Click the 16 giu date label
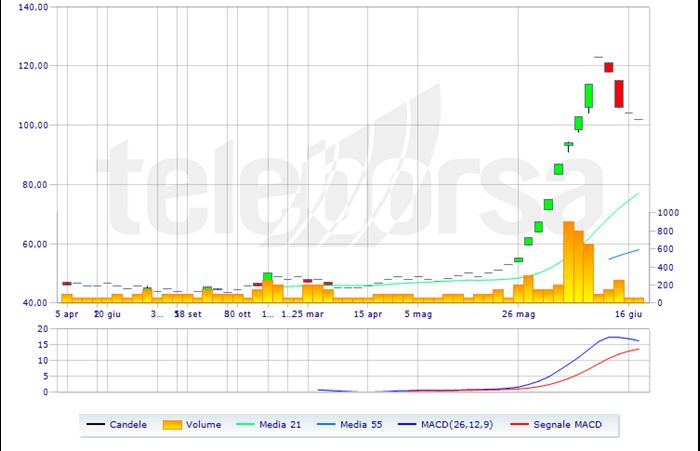Viewport: 700px width, 451px height. click(x=629, y=314)
